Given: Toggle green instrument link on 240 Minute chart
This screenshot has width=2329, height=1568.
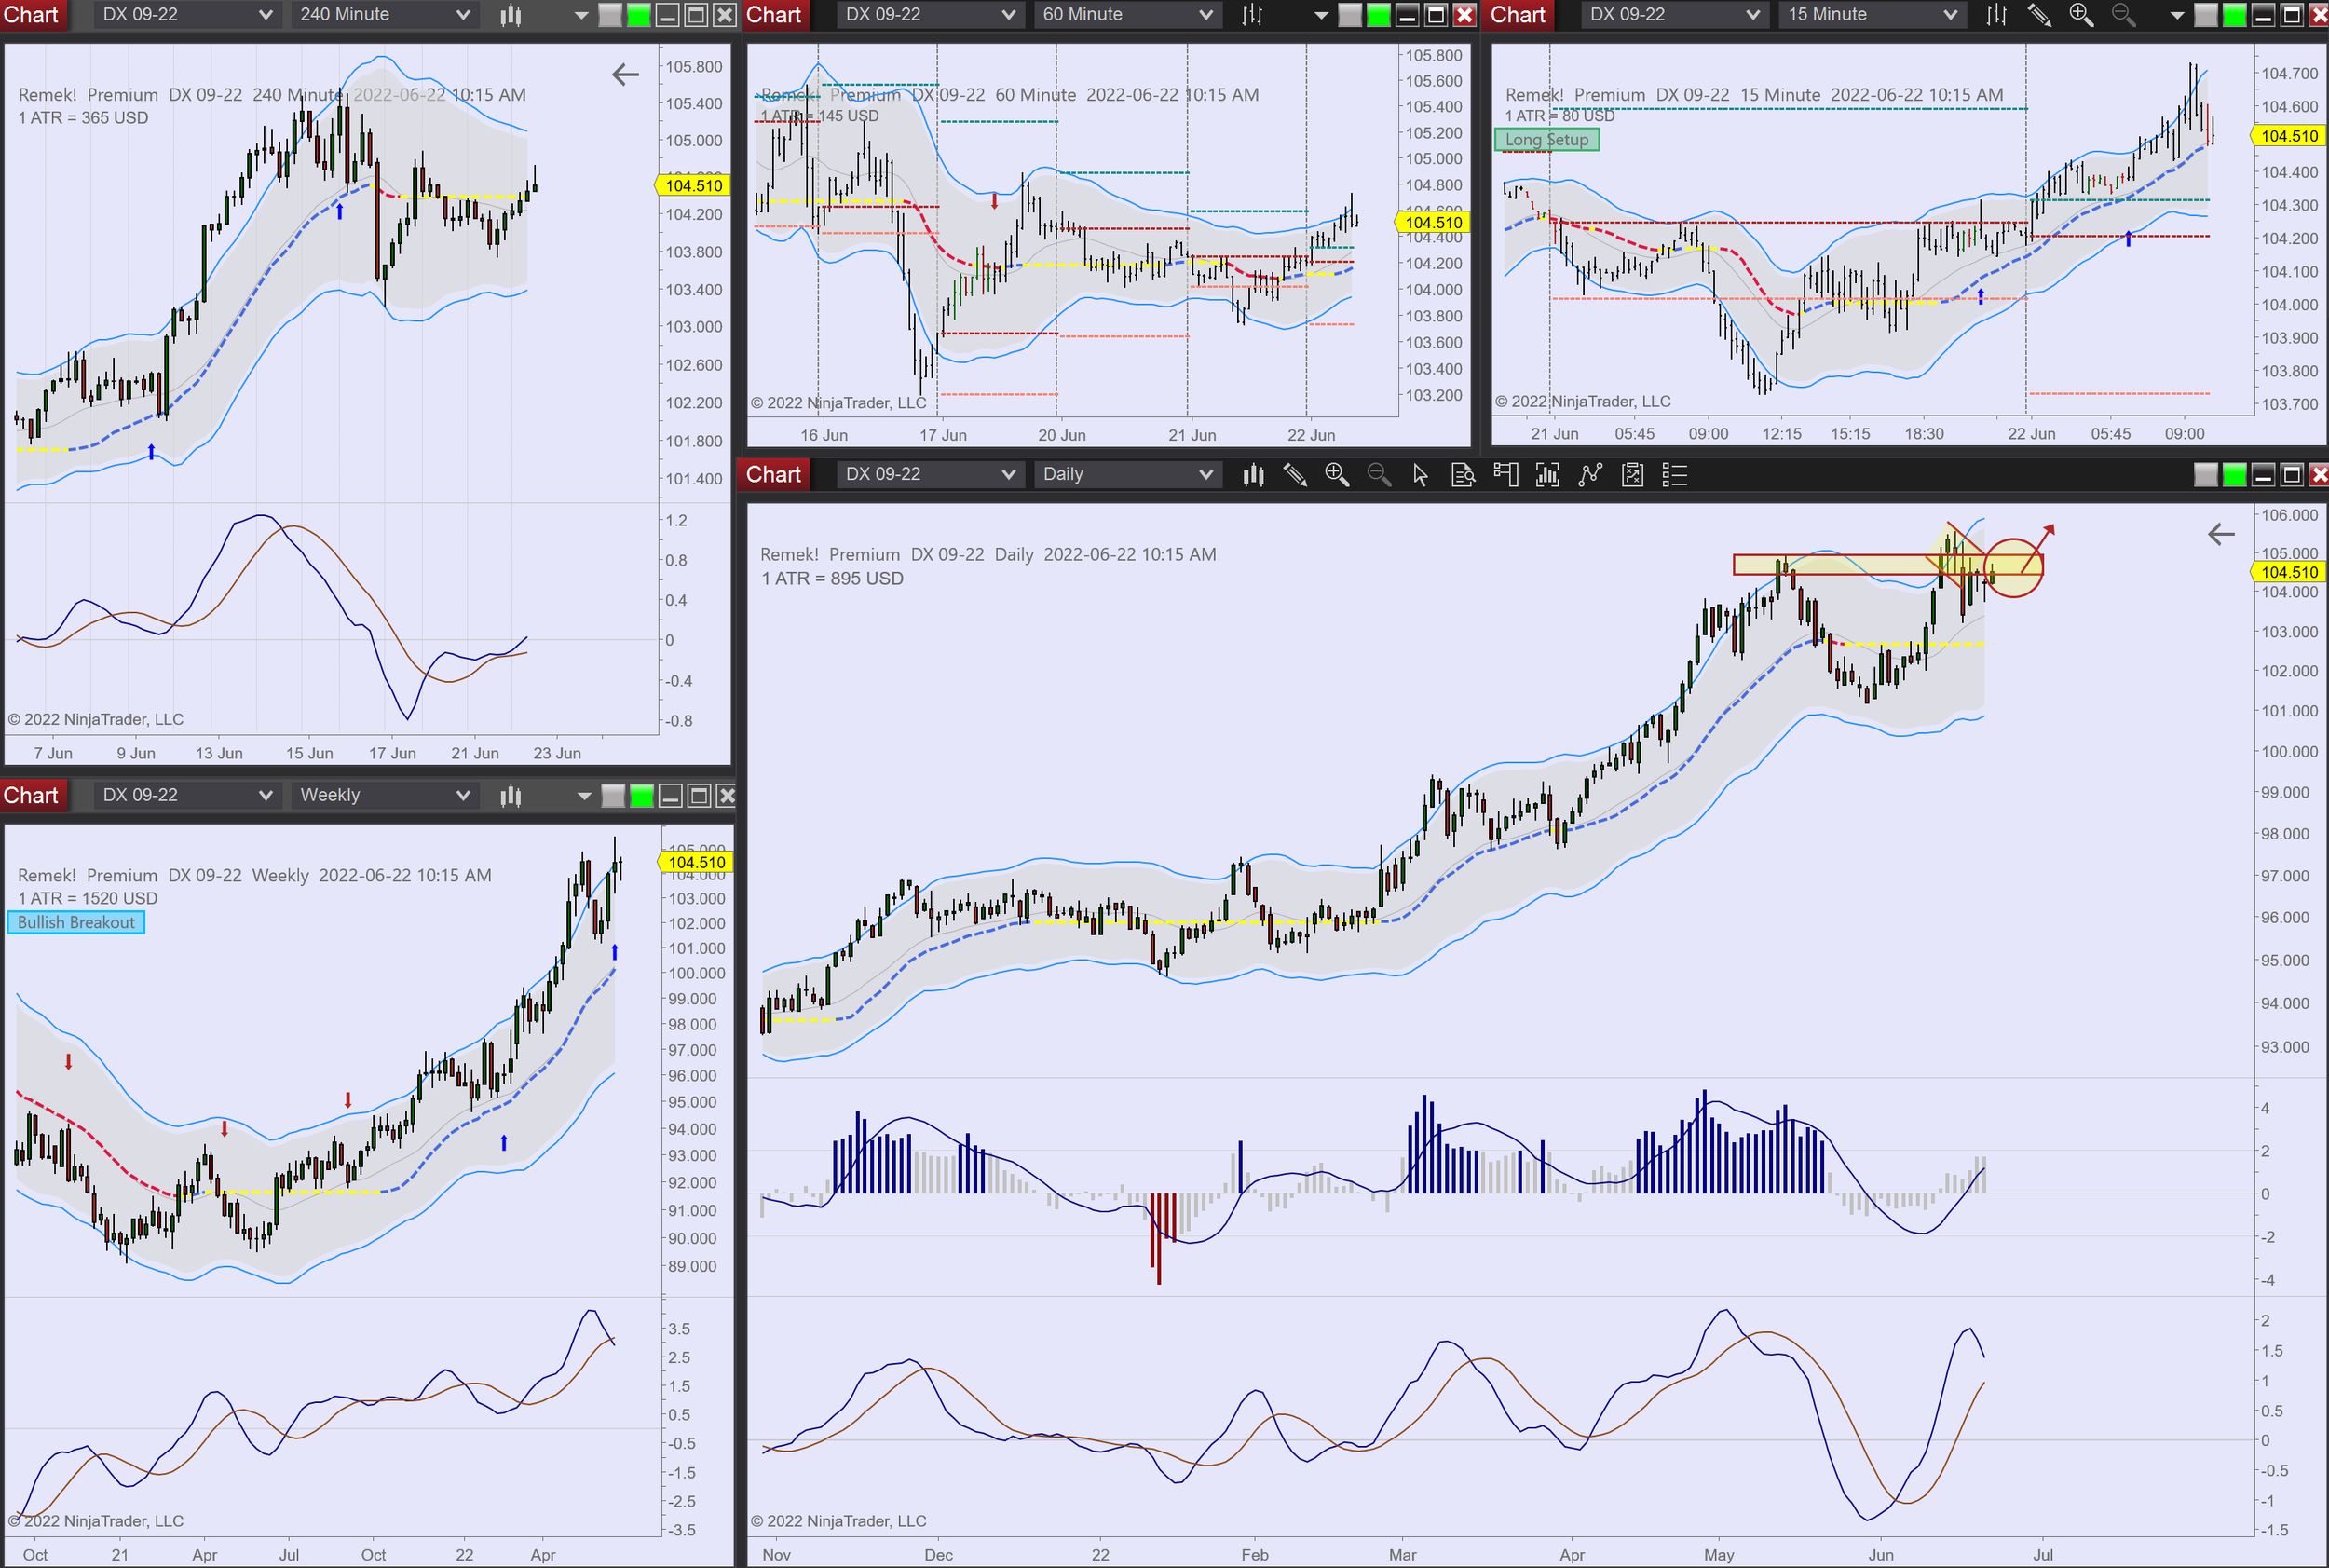Looking at the screenshot, I should [639, 15].
